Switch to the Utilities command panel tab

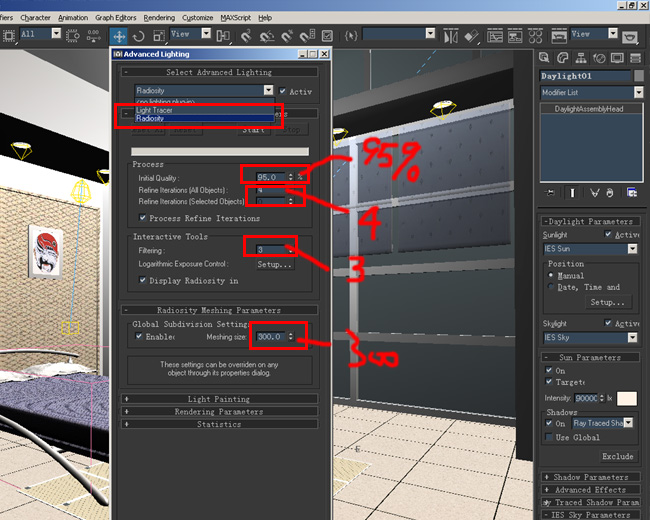635,58
